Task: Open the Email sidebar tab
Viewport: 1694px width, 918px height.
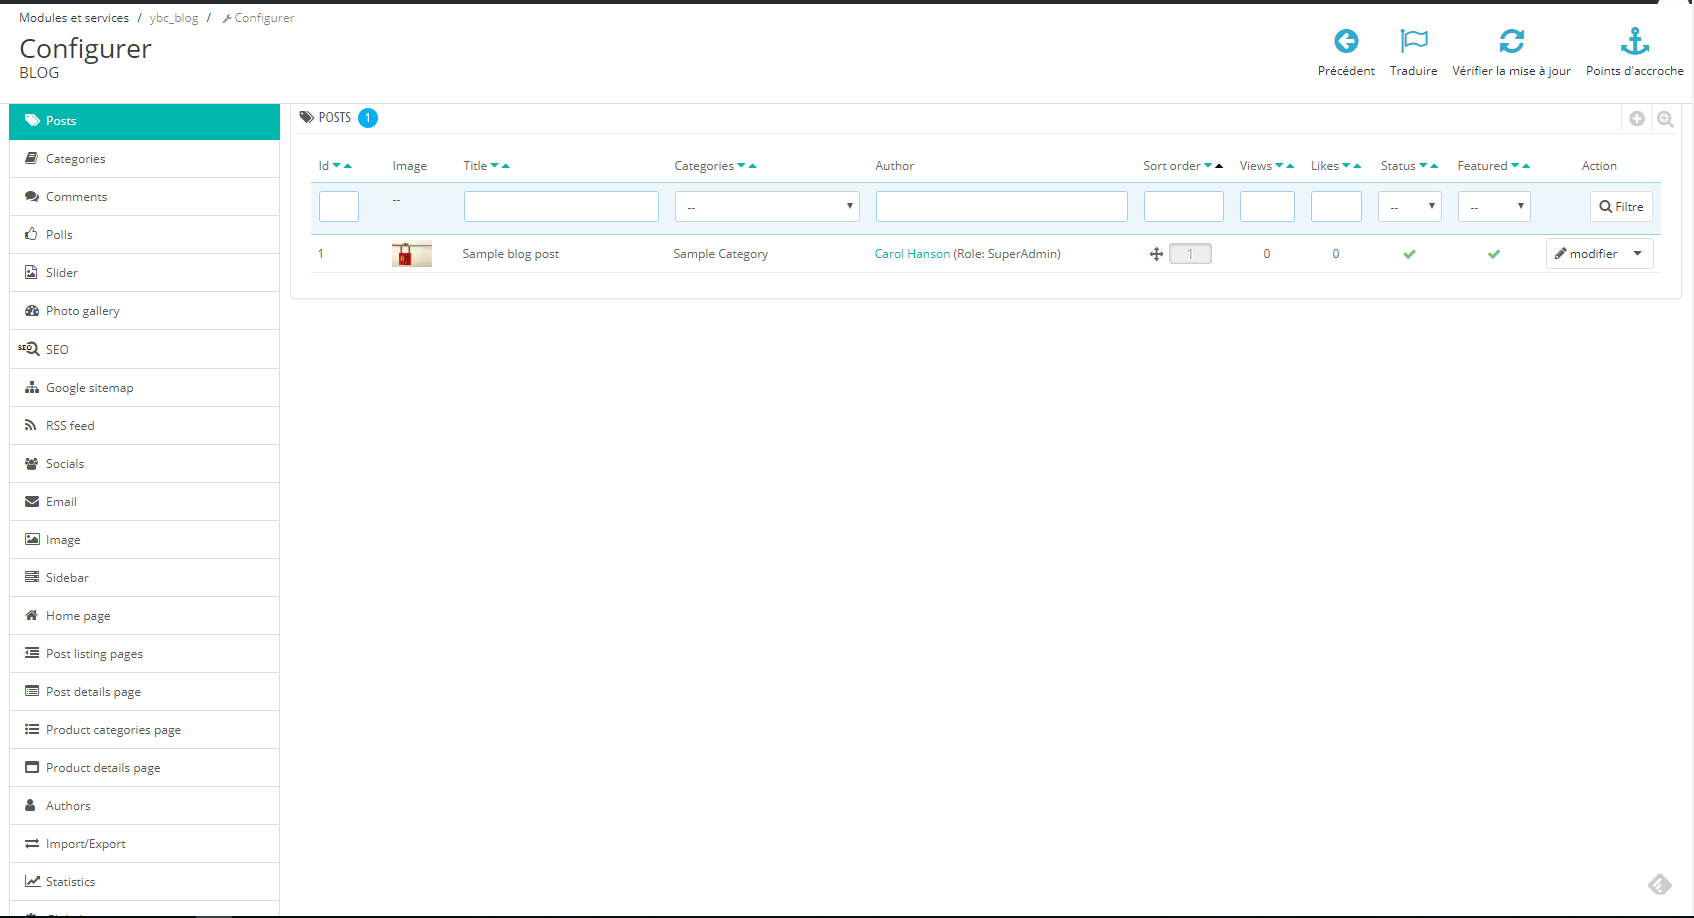Action: [x=144, y=502]
